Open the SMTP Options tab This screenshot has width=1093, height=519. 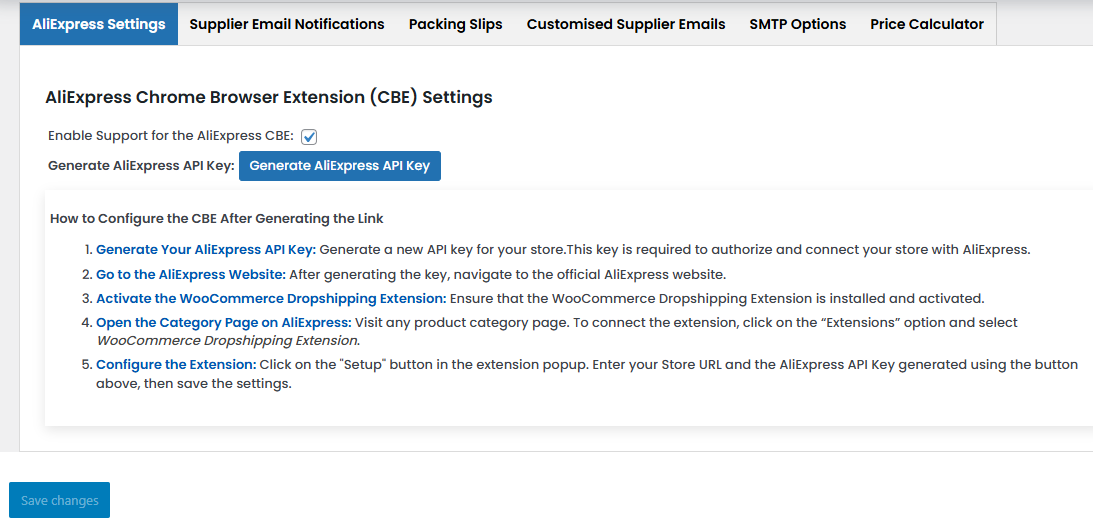[x=797, y=24]
